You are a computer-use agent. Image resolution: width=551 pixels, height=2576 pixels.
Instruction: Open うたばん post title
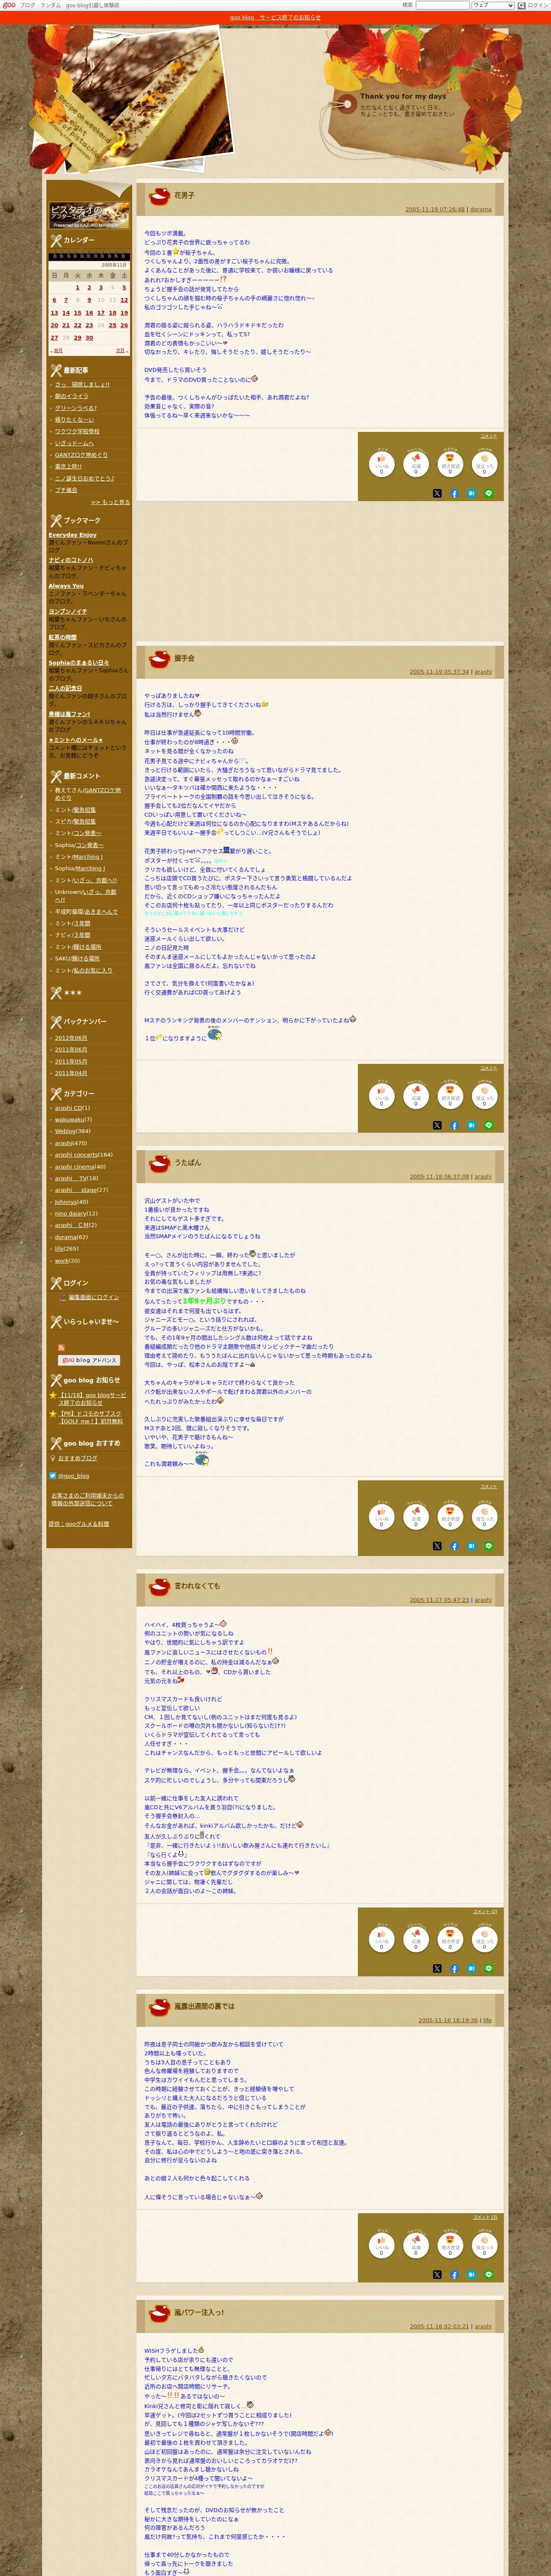[187, 1162]
